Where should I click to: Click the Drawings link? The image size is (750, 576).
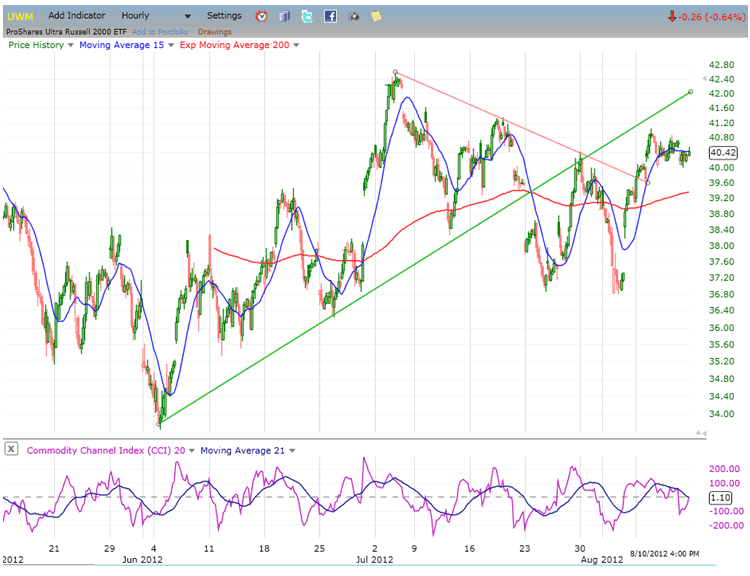click(x=215, y=31)
